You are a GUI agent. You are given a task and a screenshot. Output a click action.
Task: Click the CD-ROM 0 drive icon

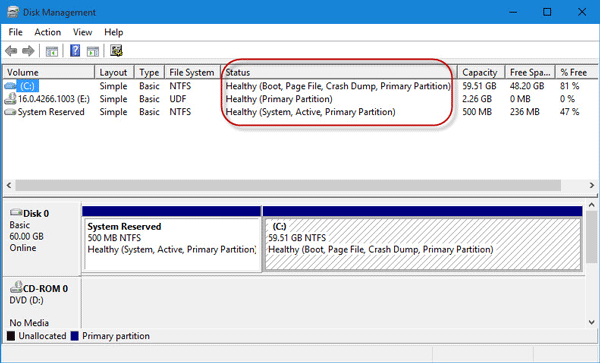[16, 286]
